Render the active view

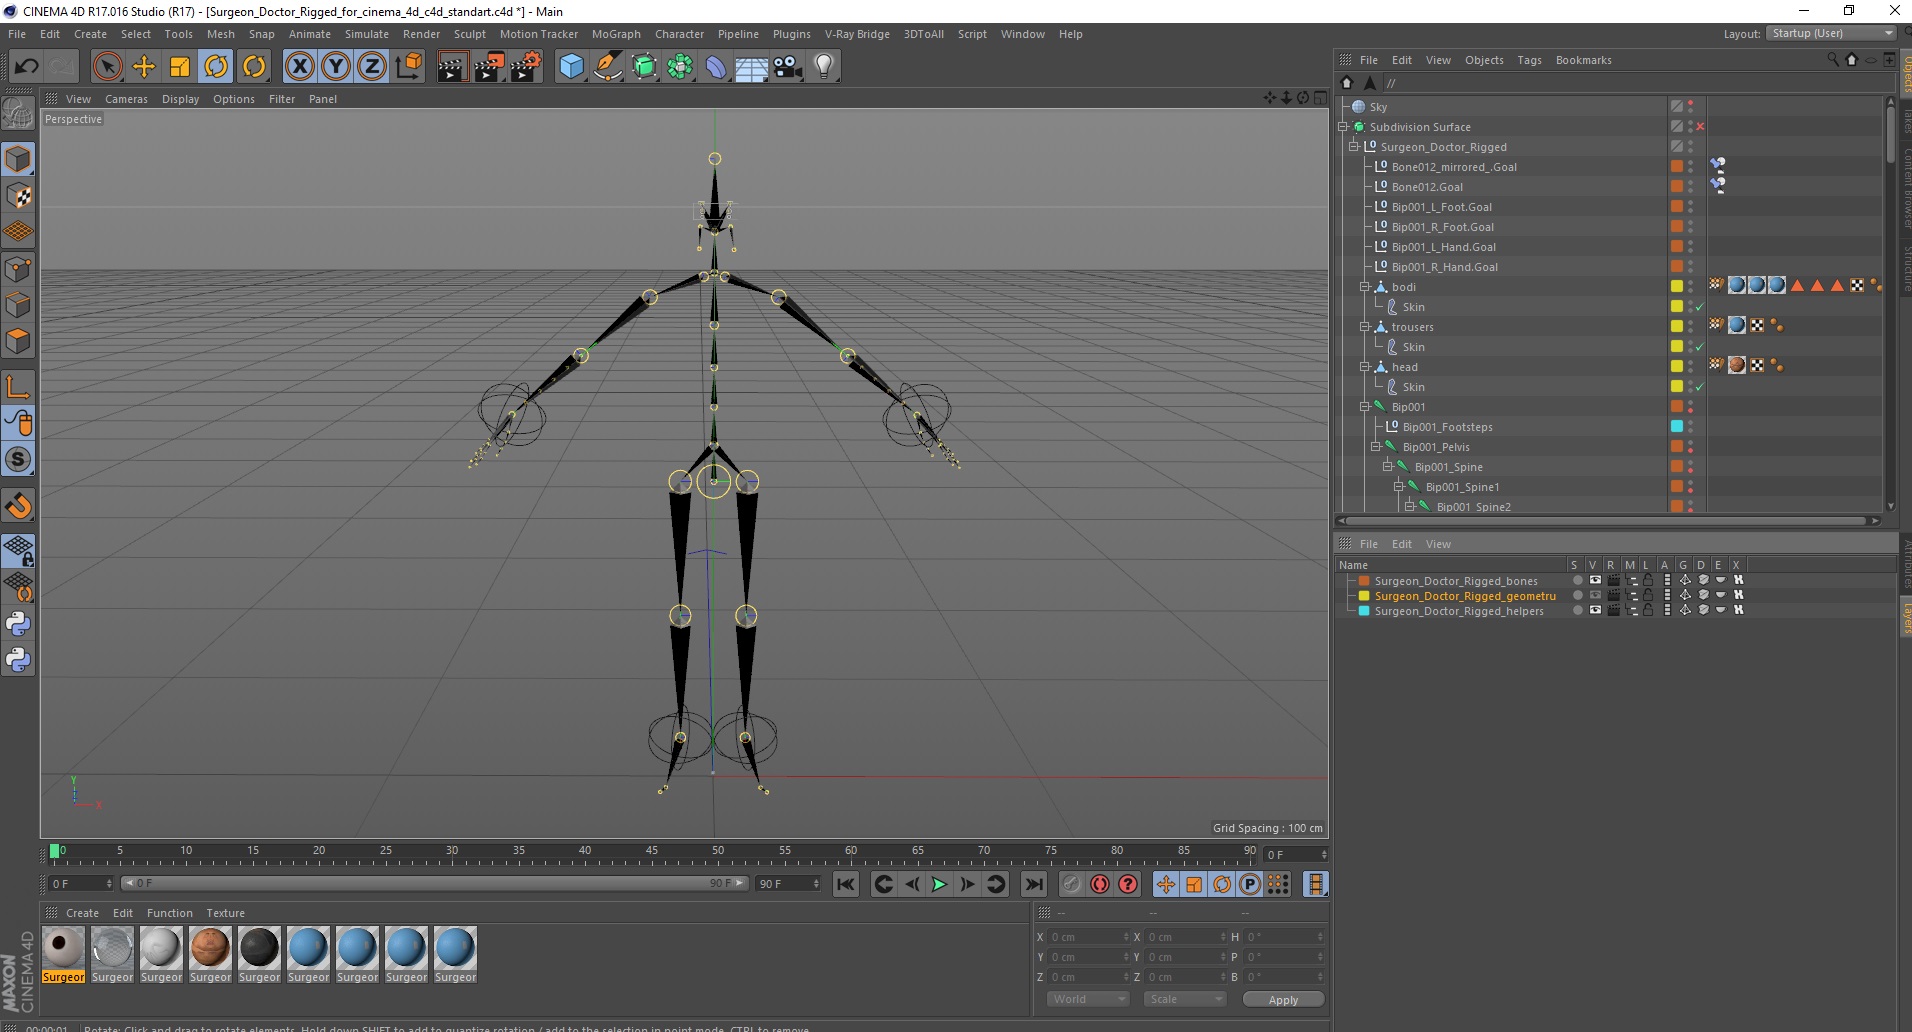pyautogui.click(x=452, y=67)
